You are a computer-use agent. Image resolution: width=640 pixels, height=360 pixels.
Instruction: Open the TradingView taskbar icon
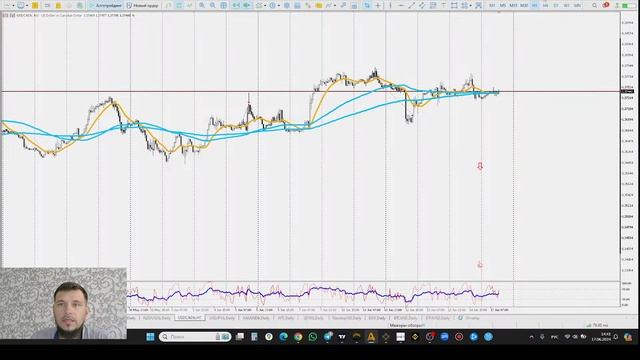pos(342,337)
